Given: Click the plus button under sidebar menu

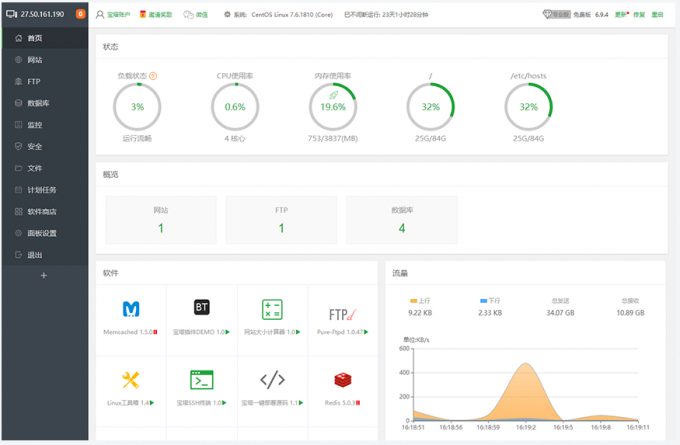Looking at the screenshot, I should tap(44, 275).
